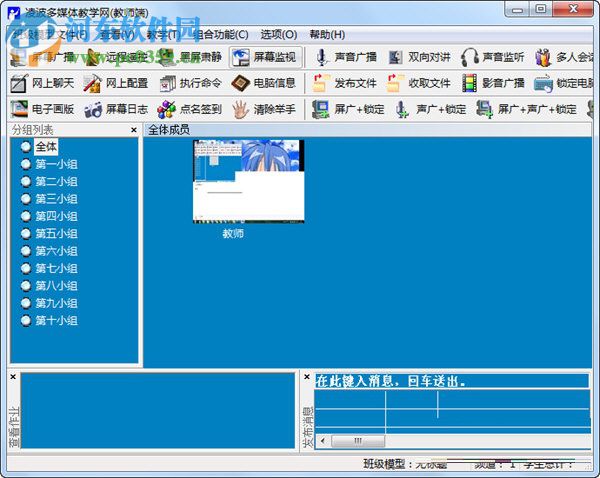Close the bottom-left log panel
The width and height of the screenshot is (600, 478).
tap(13, 377)
